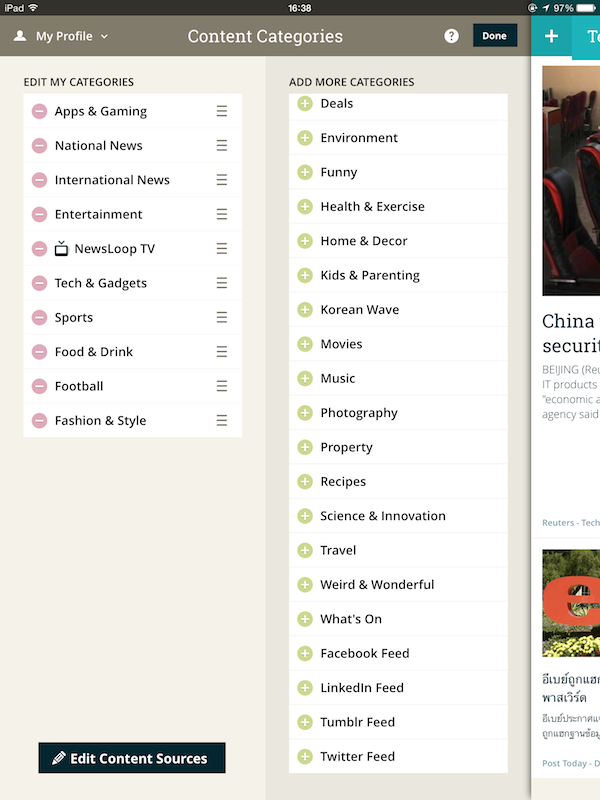Tap the minus icon beside Sports
Screen dimensions: 600x800
pyautogui.click(x=39, y=317)
